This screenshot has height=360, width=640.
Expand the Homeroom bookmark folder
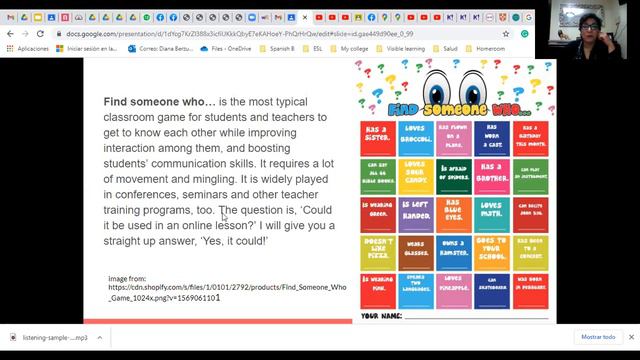[x=485, y=49]
